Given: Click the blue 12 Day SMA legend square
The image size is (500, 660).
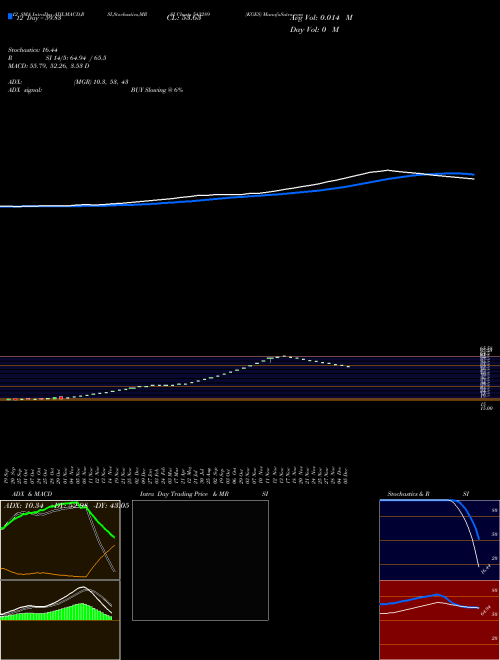Looking at the screenshot, I should click(11, 16).
